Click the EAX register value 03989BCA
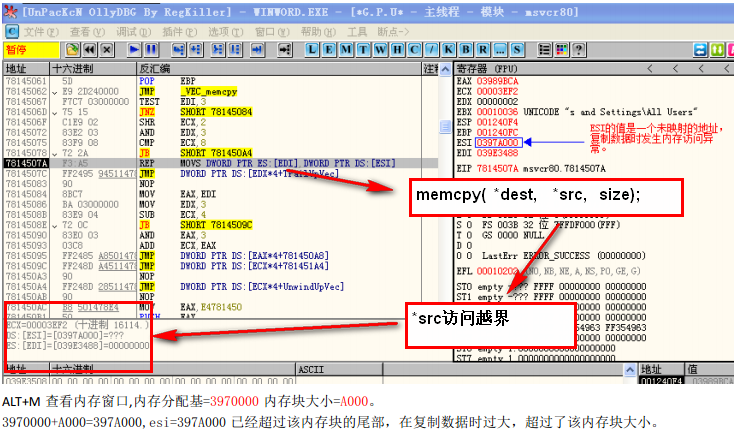This screenshot has width=737, height=431. [x=498, y=81]
